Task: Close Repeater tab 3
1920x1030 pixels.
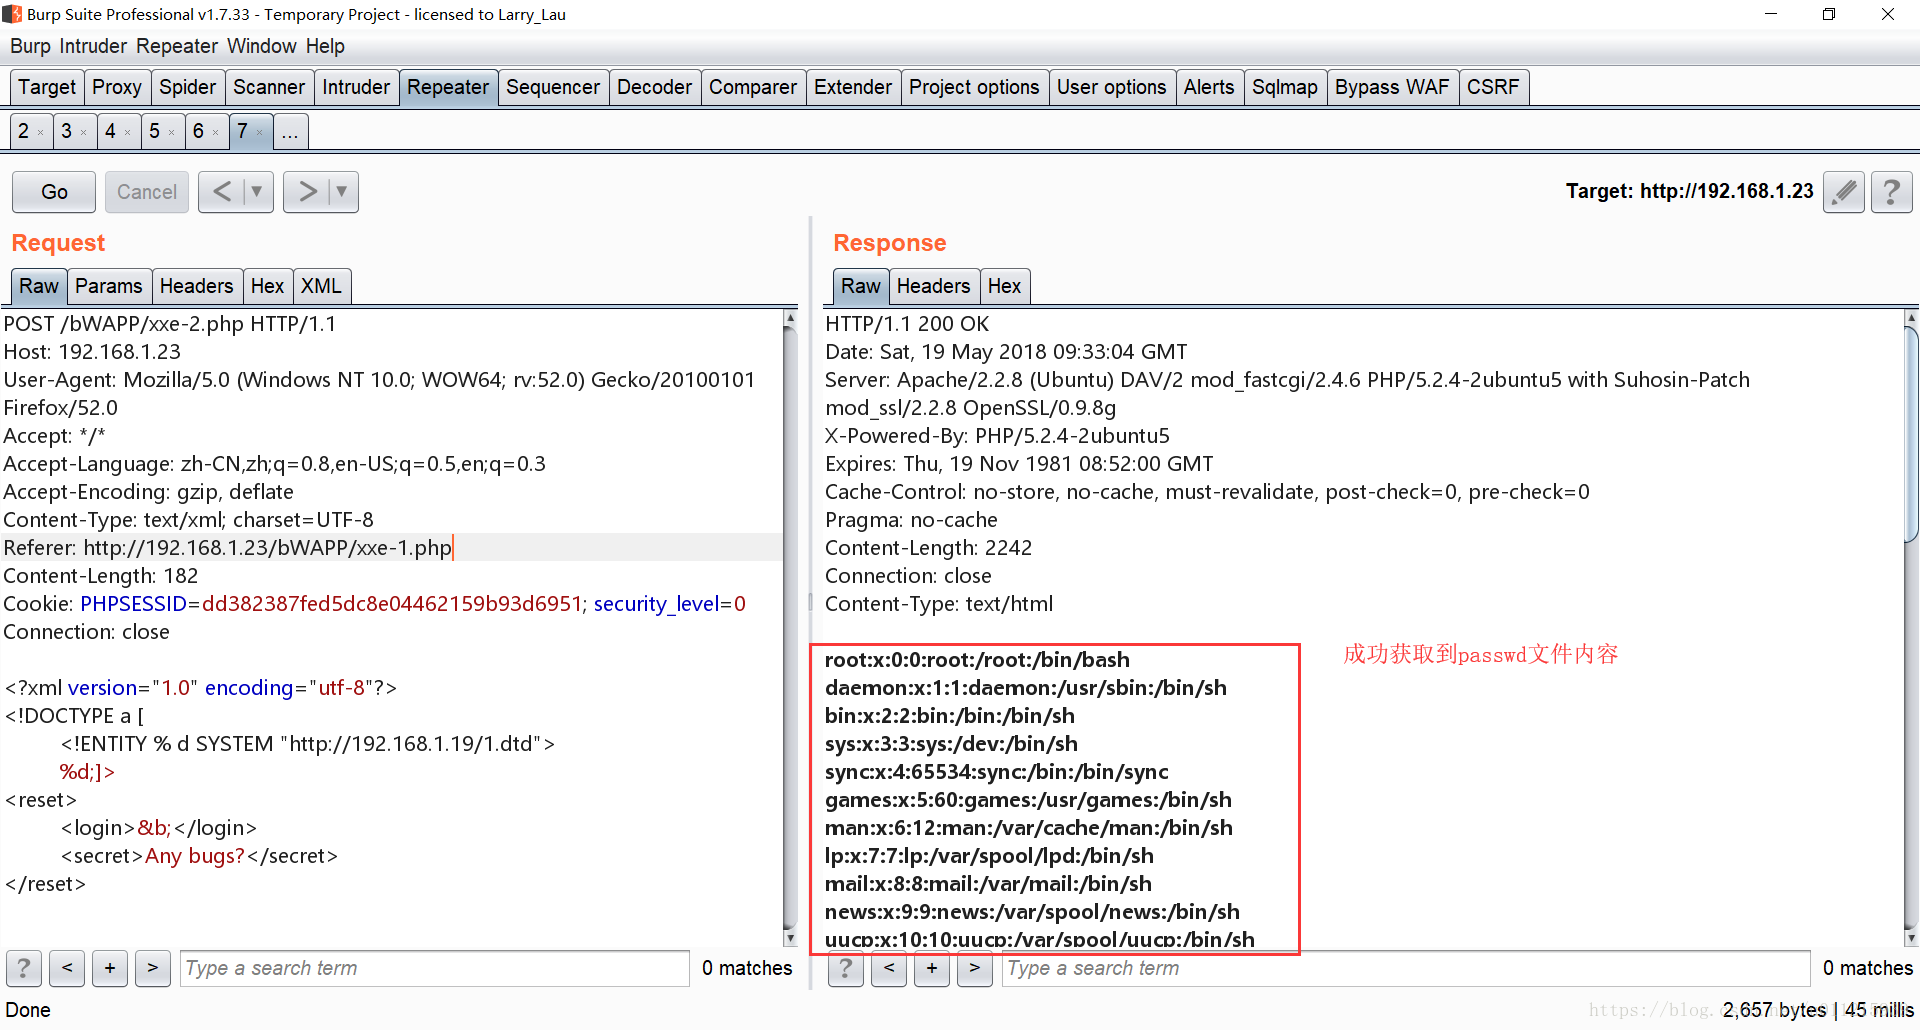Action: click(83, 133)
